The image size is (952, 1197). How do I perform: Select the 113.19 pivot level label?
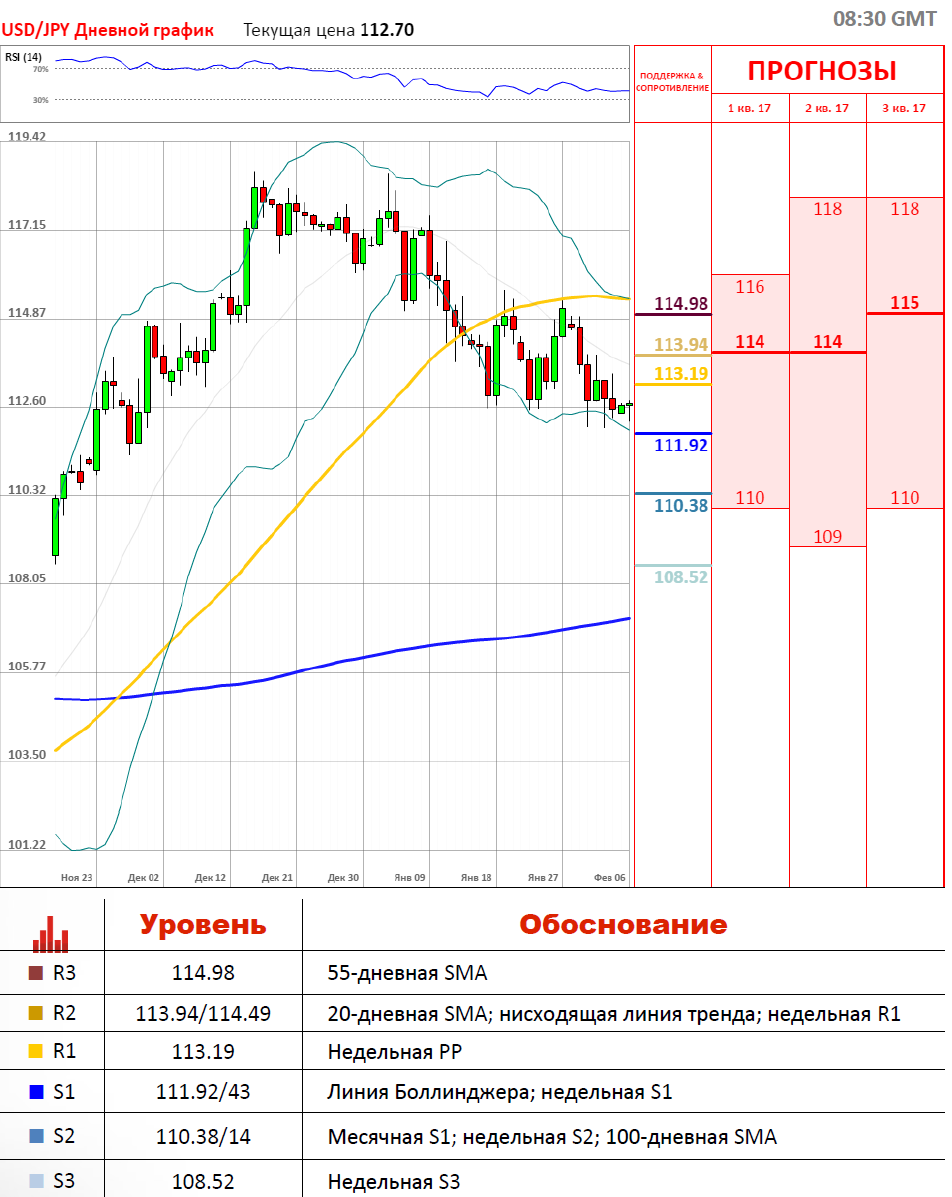681,374
